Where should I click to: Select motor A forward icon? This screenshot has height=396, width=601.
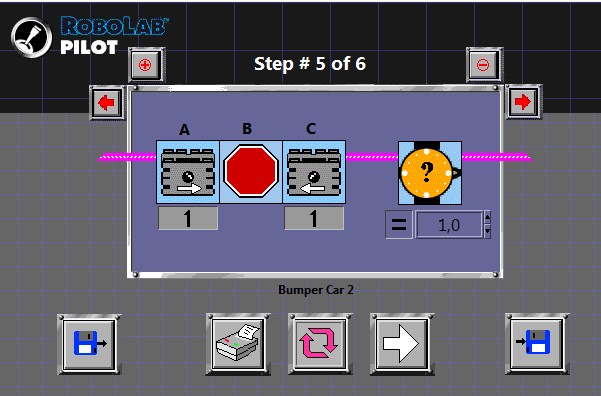188,172
